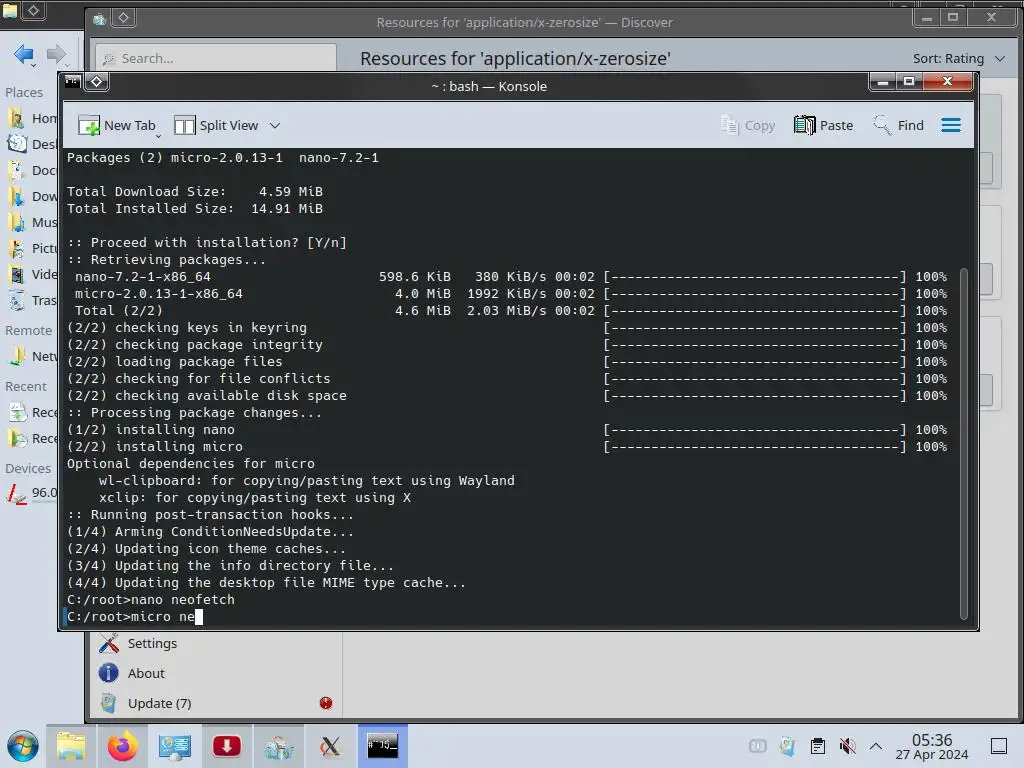This screenshot has width=1024, height=768.
Task: Open the X app icon on taskbar
Action: click(x=330, y=746)
